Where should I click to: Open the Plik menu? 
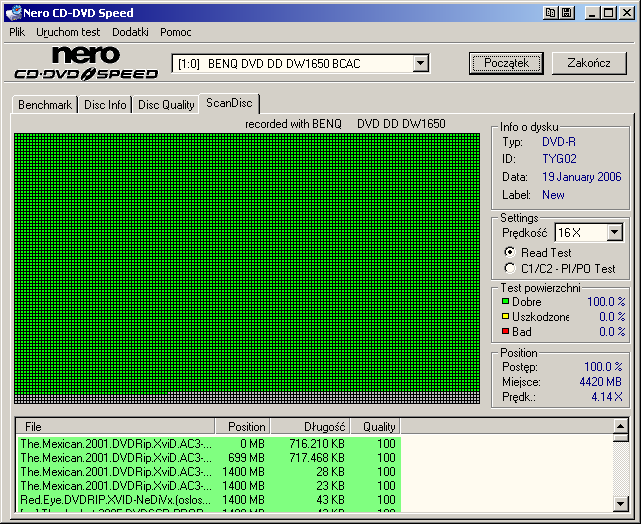(x=17, y=32)
